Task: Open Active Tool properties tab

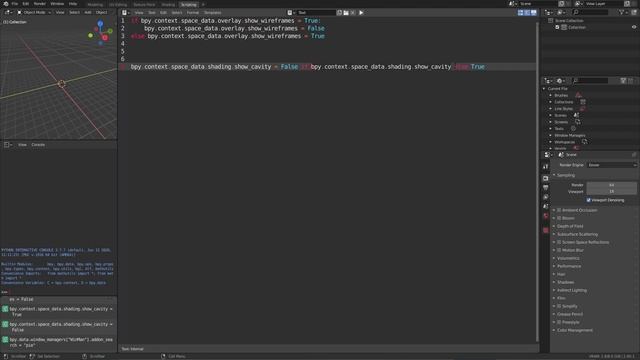Action: pyautogui.click(x=546, y=167)
